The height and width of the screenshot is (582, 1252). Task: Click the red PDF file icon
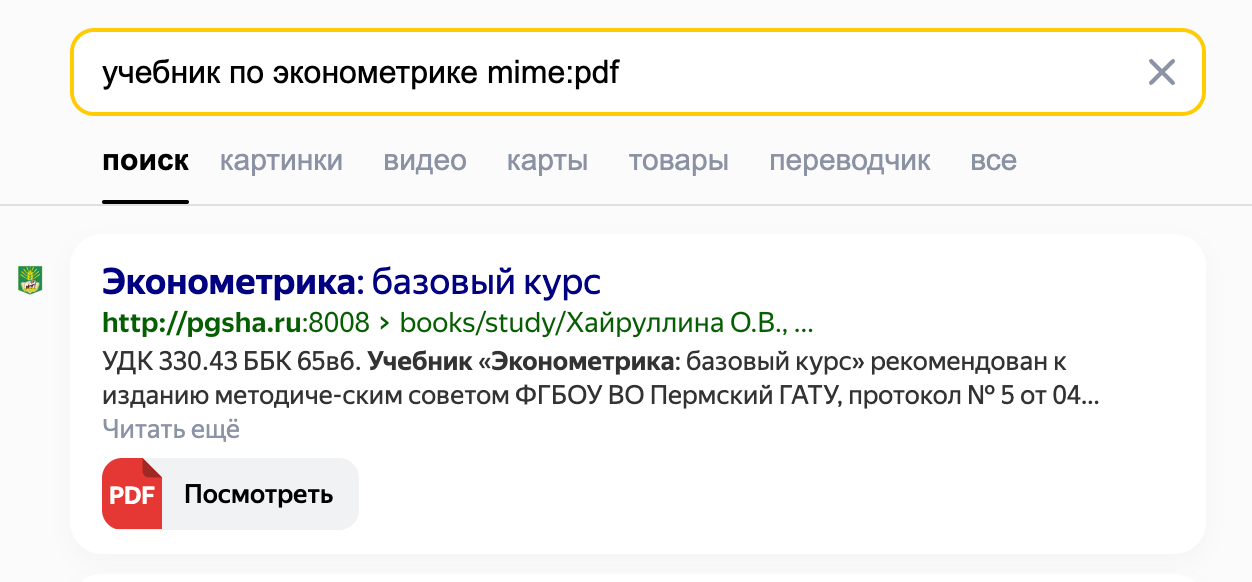coord(131,493)
